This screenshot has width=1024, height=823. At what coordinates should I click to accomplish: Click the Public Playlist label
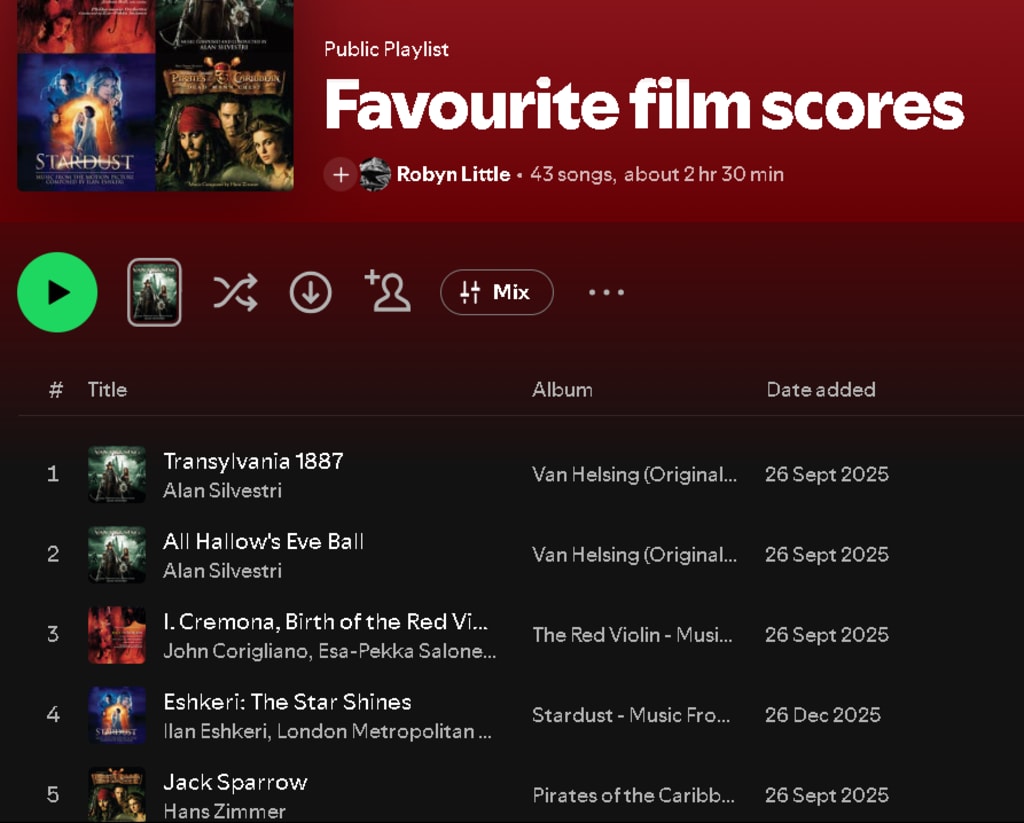(x=386, y=49)
